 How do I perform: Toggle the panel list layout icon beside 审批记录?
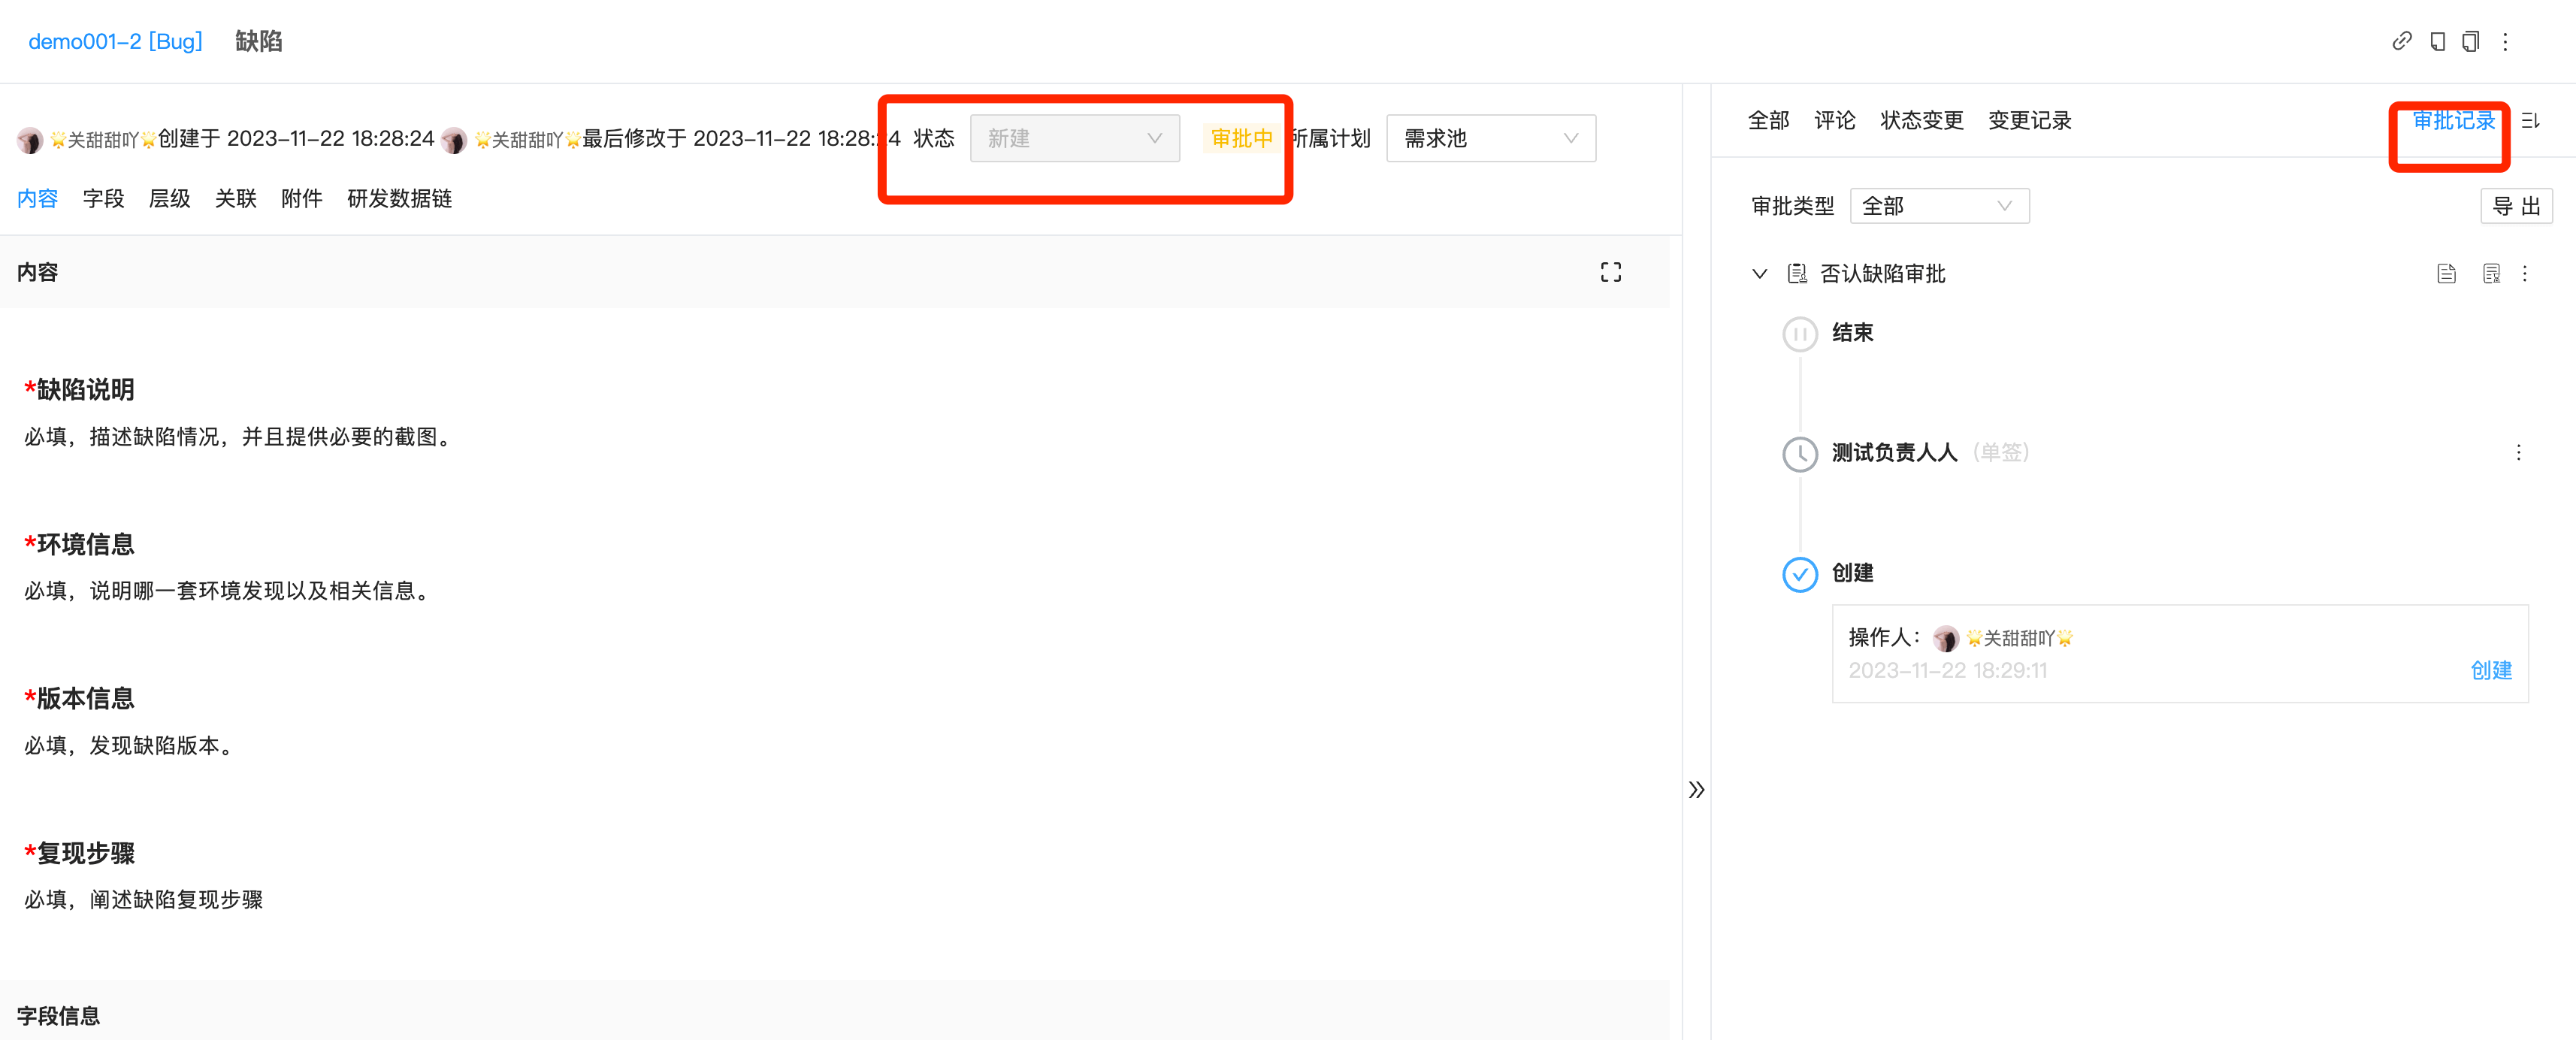(2532, 120)
